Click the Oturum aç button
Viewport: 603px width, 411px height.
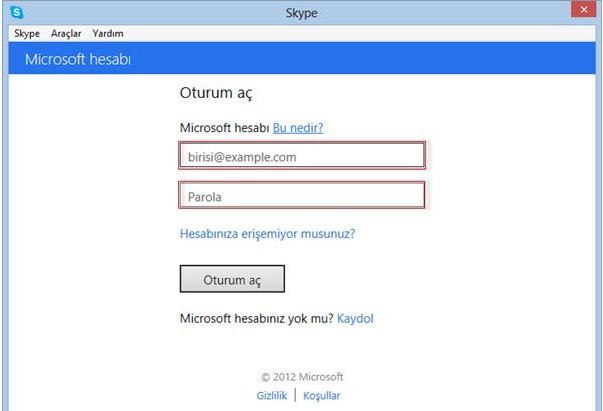click(x=232, y=279)
